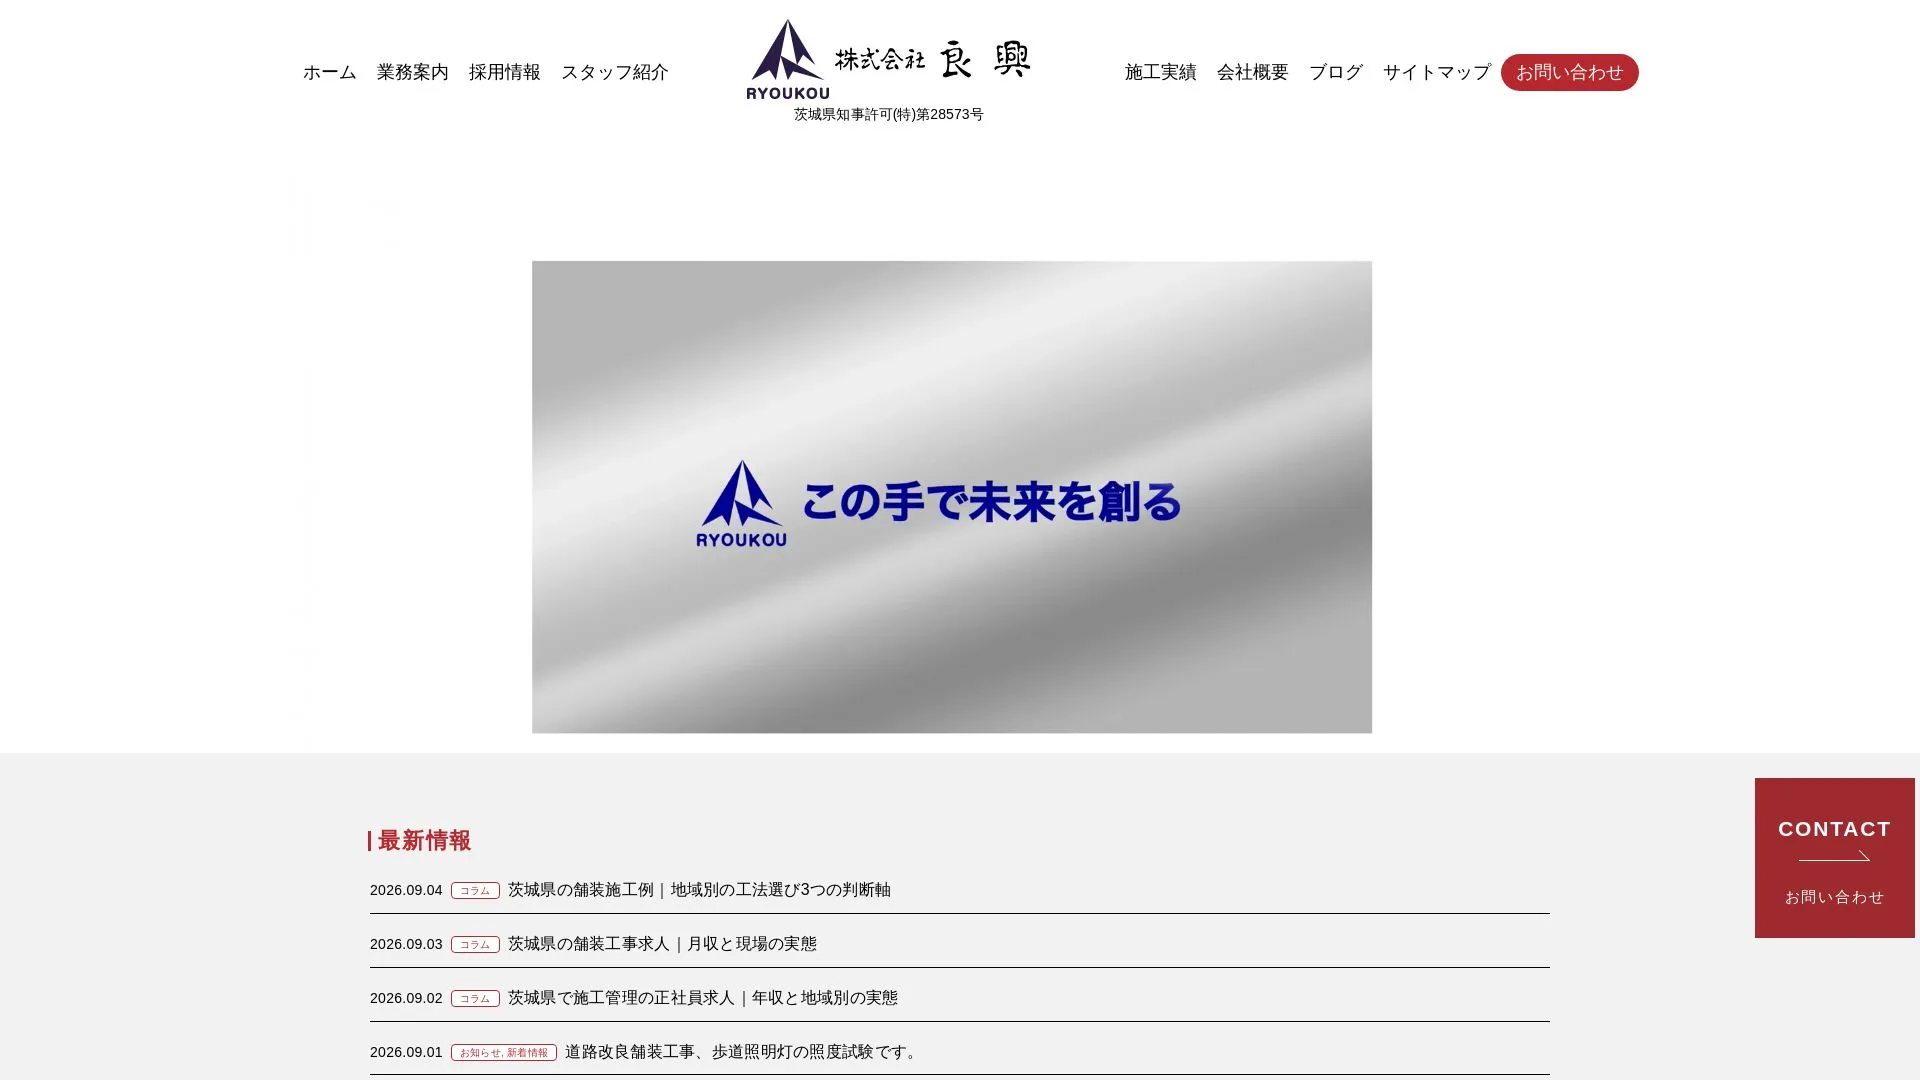Click the 茨城県知事許可(特)第28573号 text
The image size is (1920, 1080).
pos(889,114)
